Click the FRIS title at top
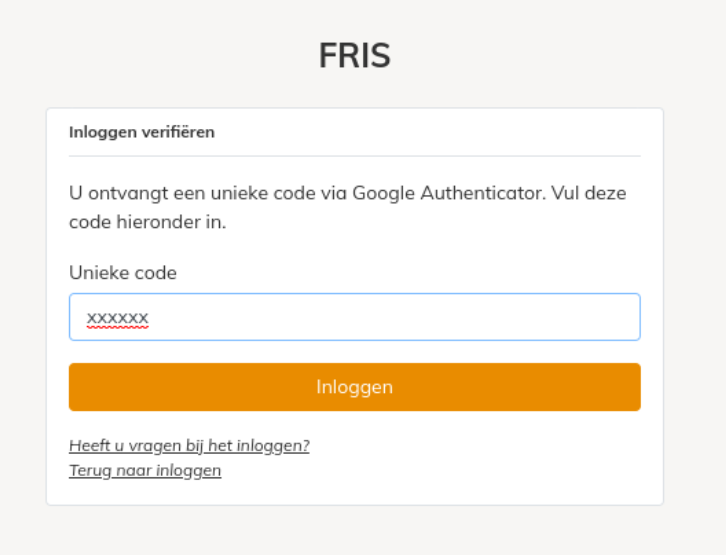The width and height of the screenshot is (726, 555). 355,56
